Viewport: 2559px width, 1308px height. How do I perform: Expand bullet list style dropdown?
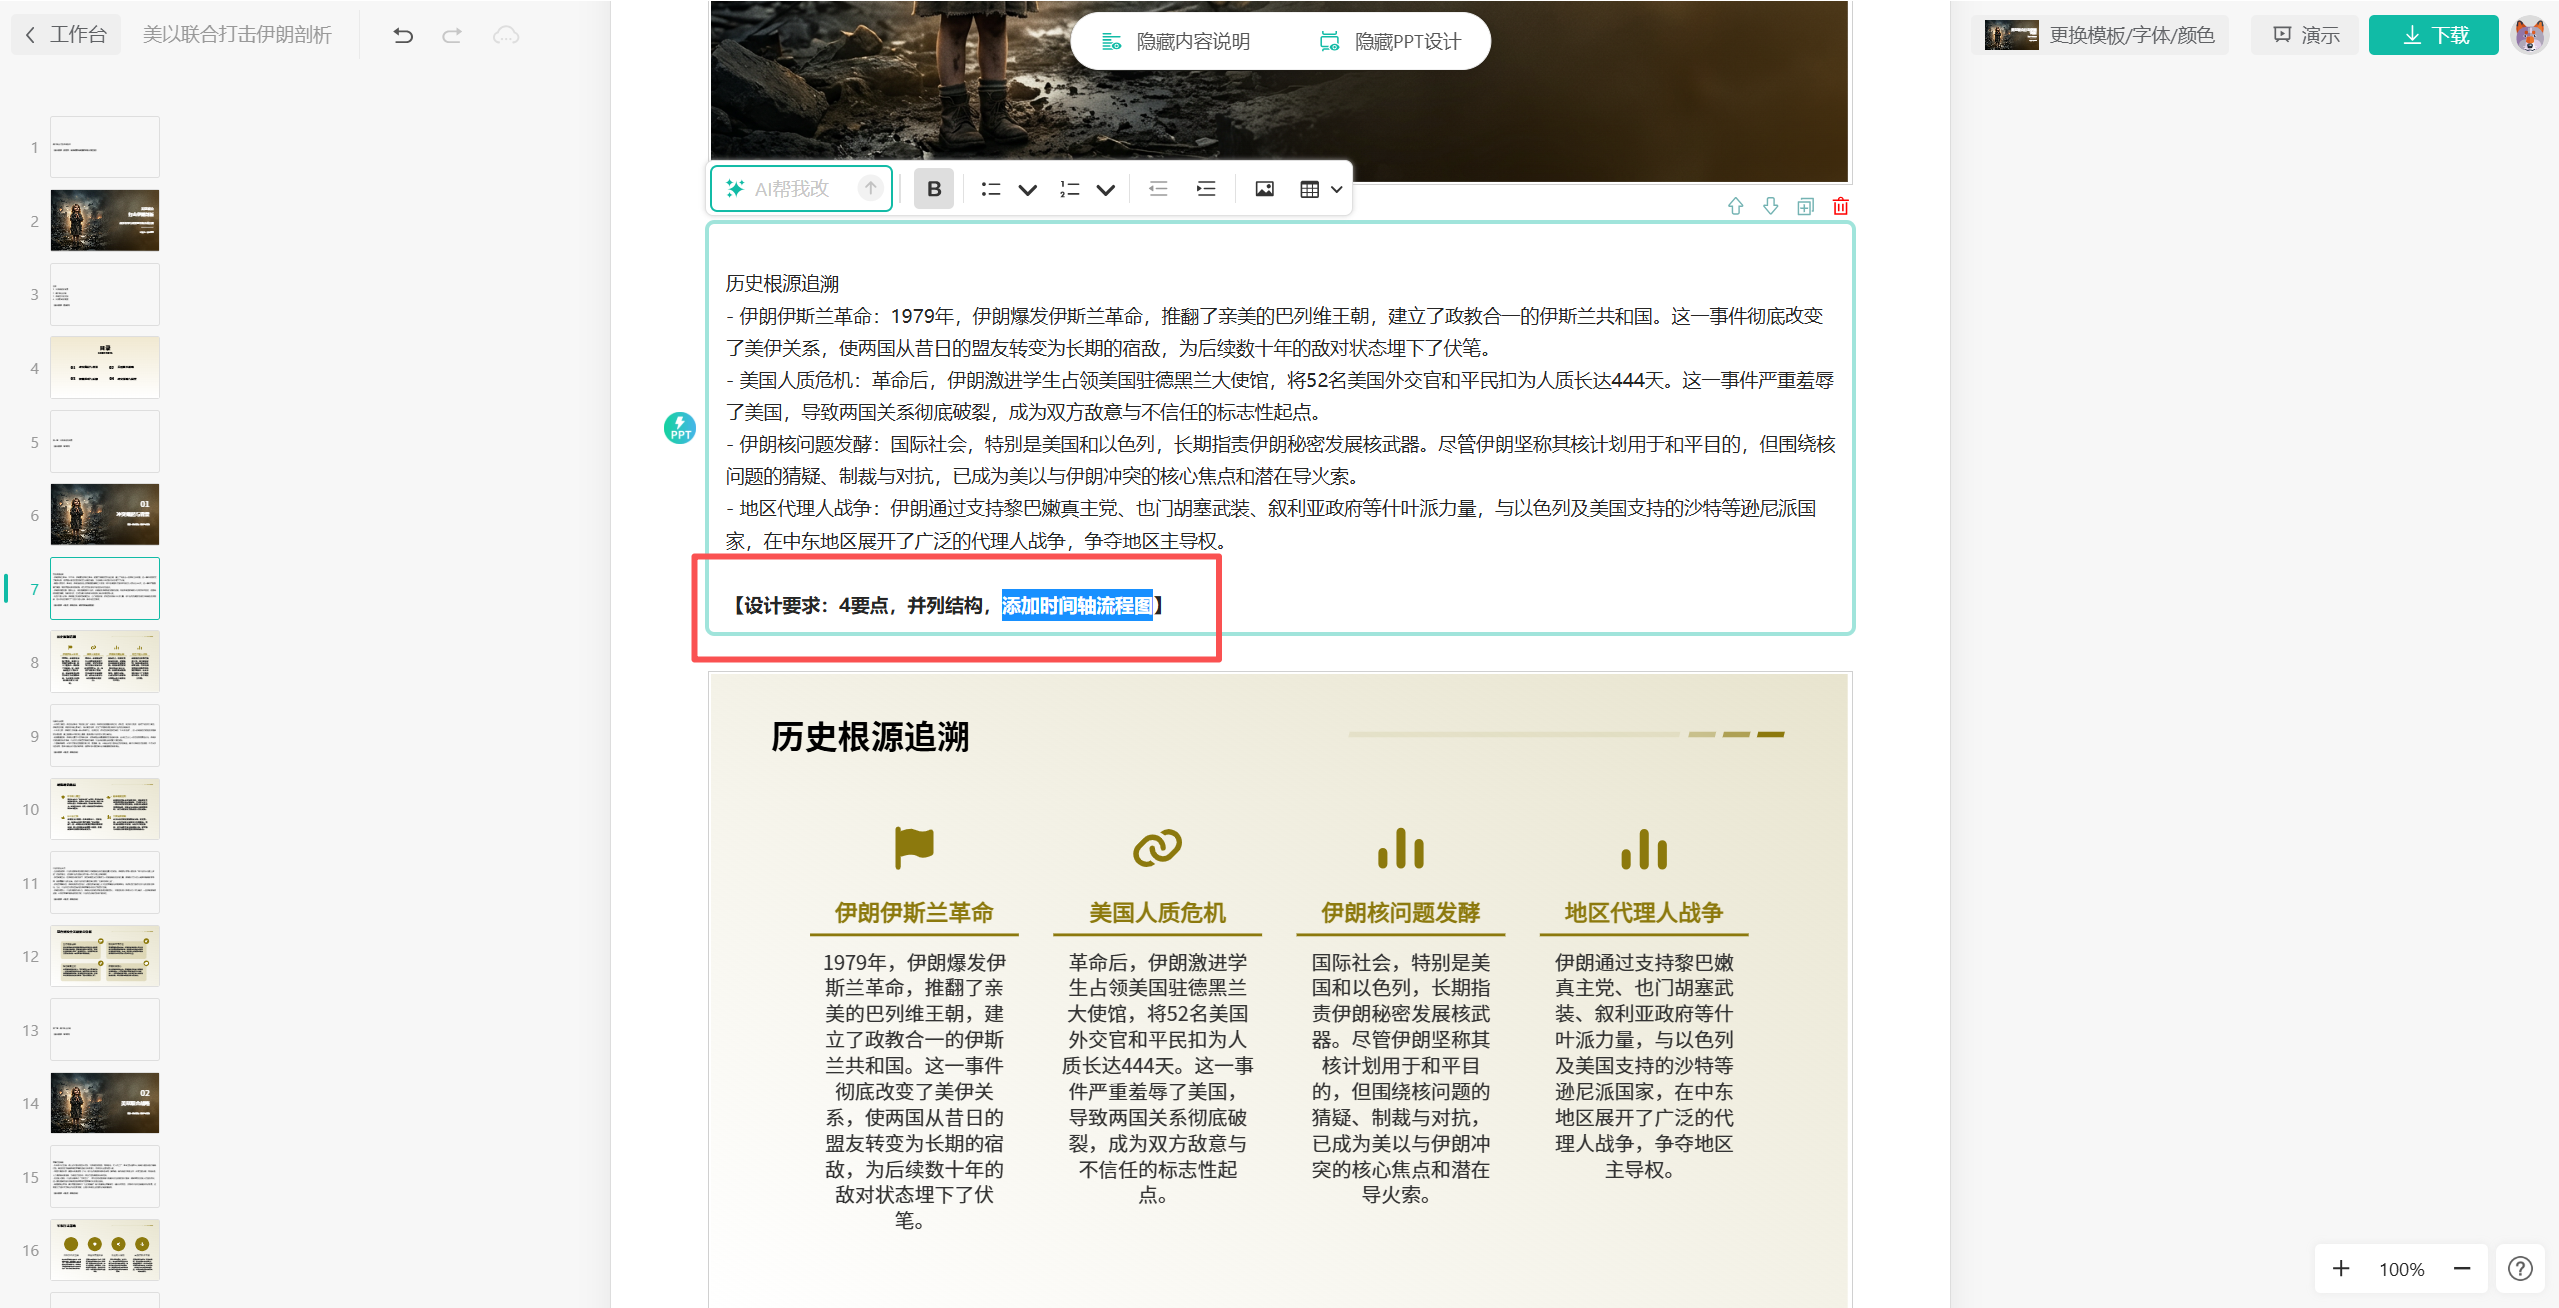(1027, 189)
